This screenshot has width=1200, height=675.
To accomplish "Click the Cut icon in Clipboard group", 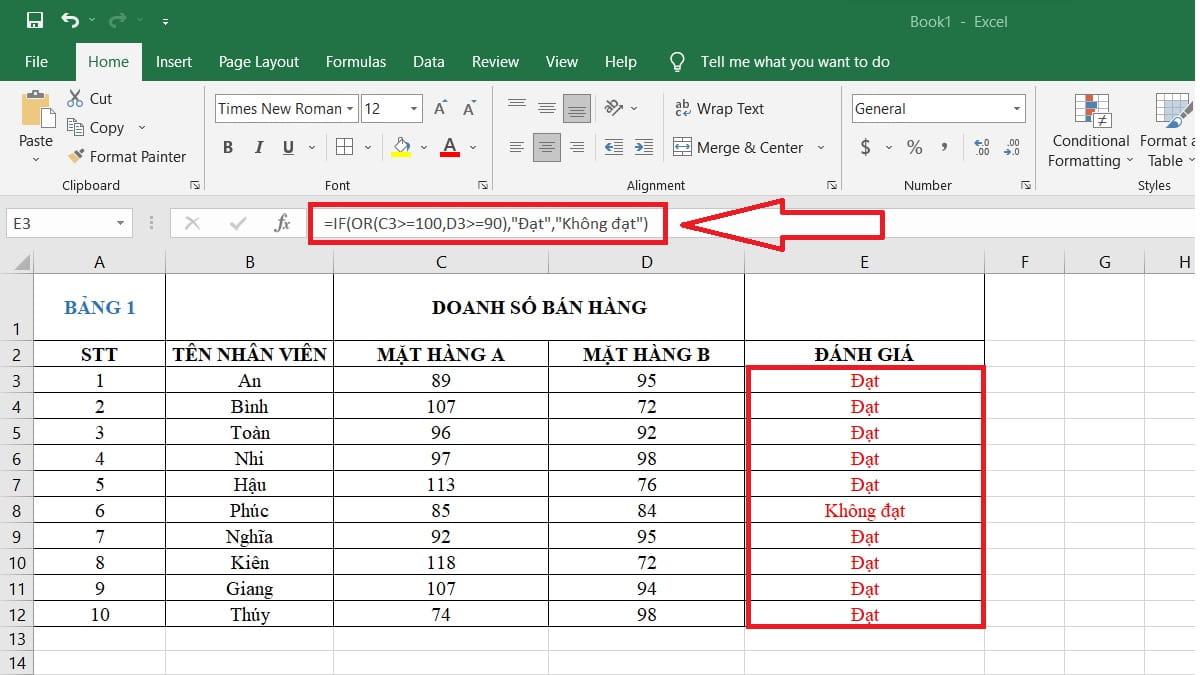I will point(76,98).
